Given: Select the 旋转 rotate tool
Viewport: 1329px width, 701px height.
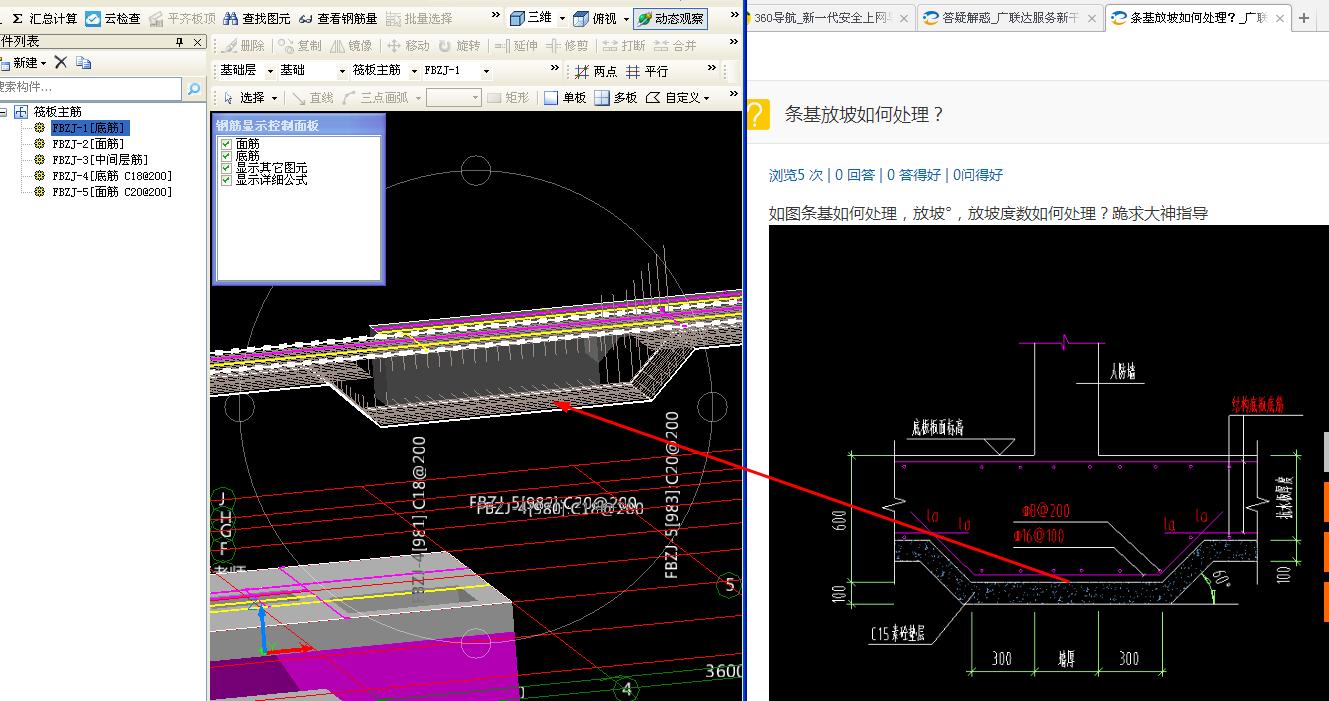Looking at the screenshot, I should pyautogui.click(x=460, y=46).
